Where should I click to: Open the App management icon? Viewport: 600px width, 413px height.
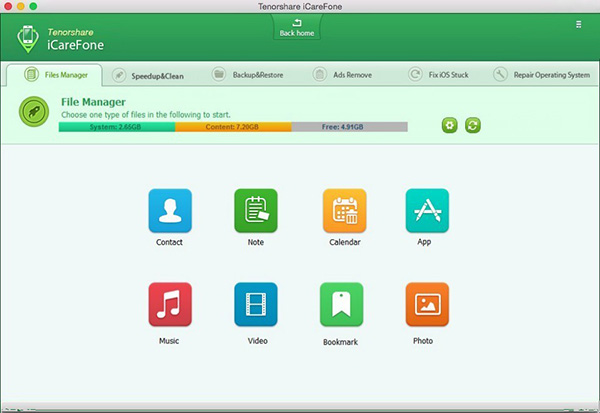click(x=427, y=211)
